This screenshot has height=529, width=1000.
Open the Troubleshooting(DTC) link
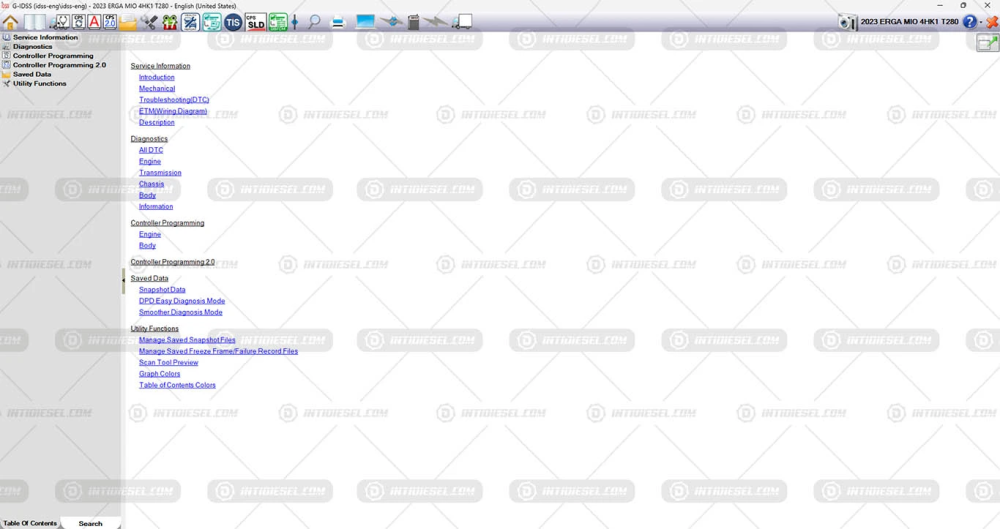point(174,100)
